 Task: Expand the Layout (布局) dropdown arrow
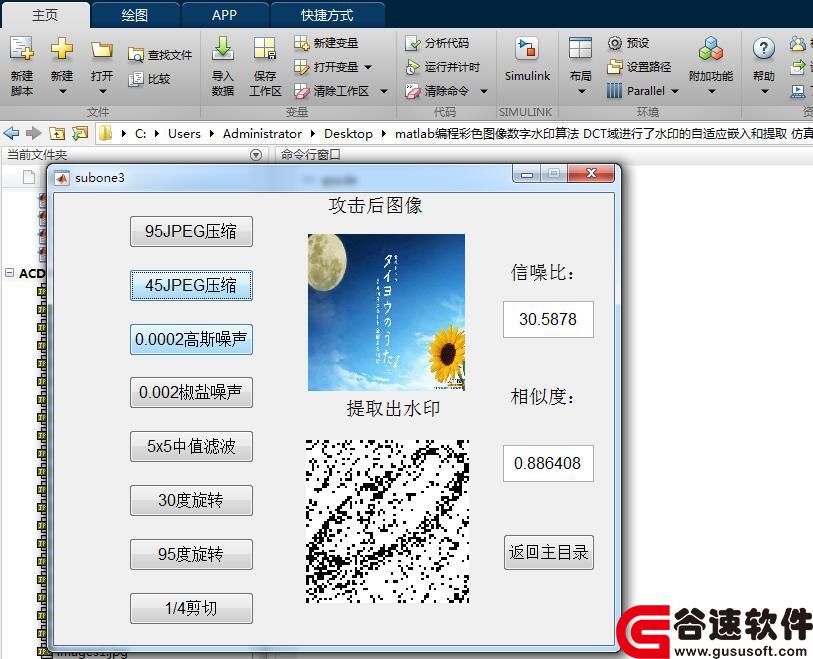tap(581, 92)
